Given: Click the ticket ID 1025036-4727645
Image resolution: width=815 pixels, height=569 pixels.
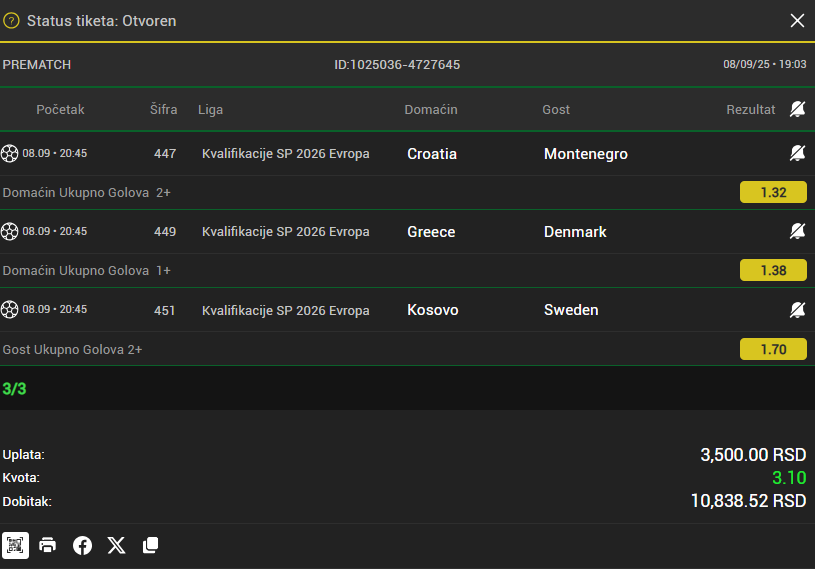Looking at the screenshot, I should click(x=397, y=64).
